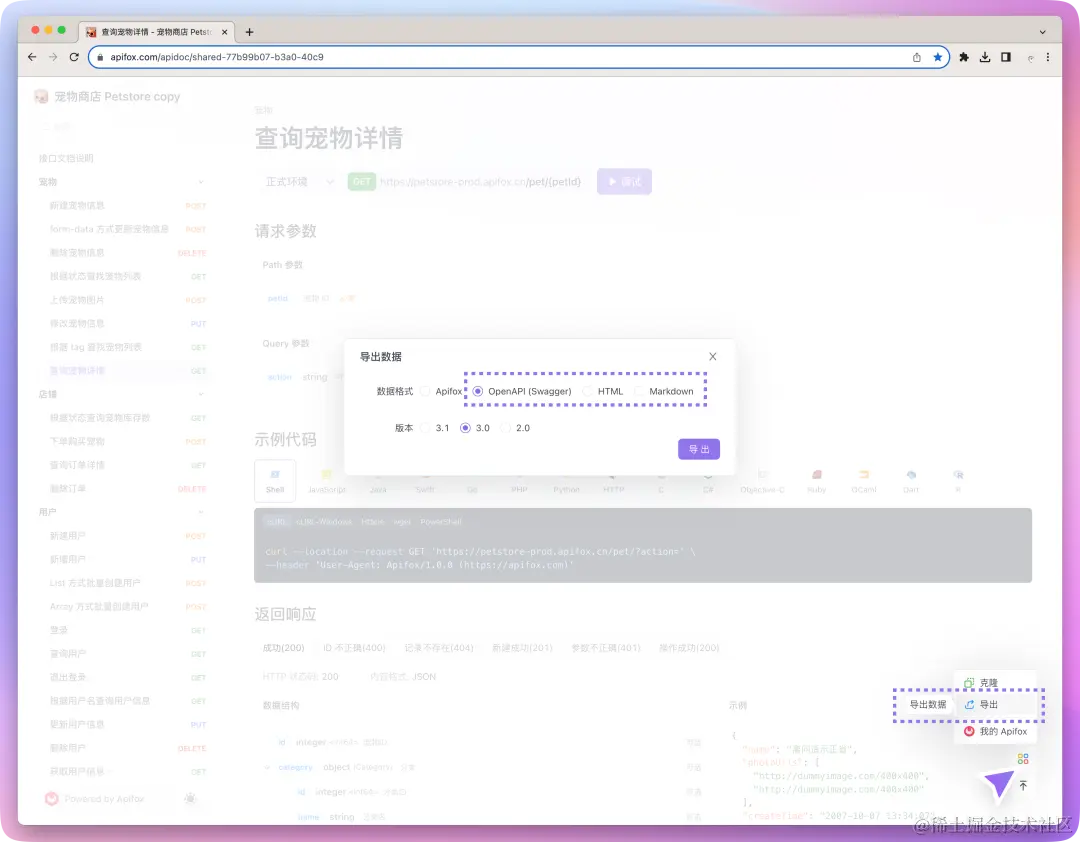Click the Powered by Apifox link

(x=95, y=799)
